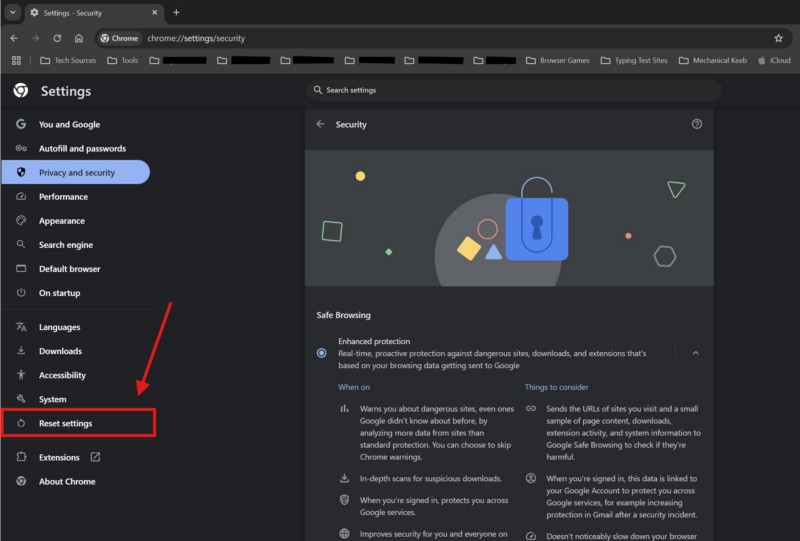Go to Autofill and passwords section
The height and width of the screenshot is (541, 800).
pos(82,149)
